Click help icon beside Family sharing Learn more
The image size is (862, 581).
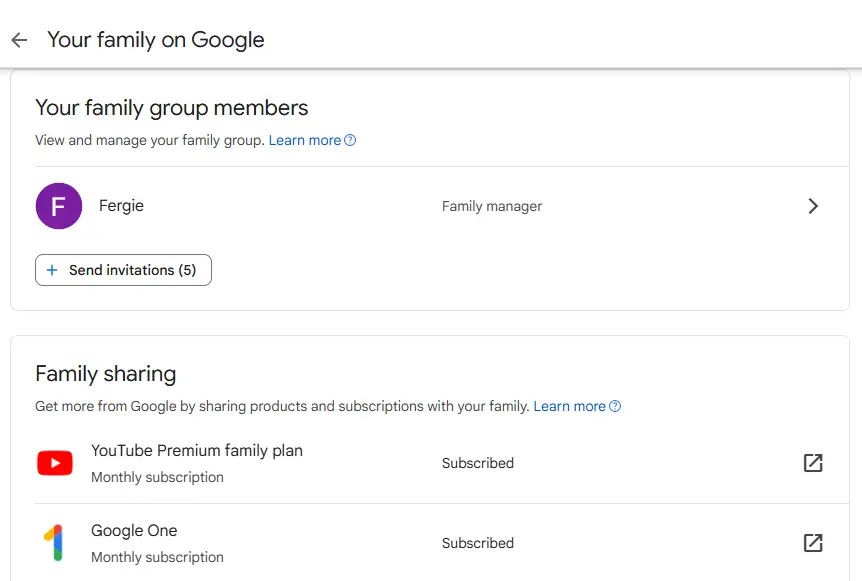tap(615, 406)
